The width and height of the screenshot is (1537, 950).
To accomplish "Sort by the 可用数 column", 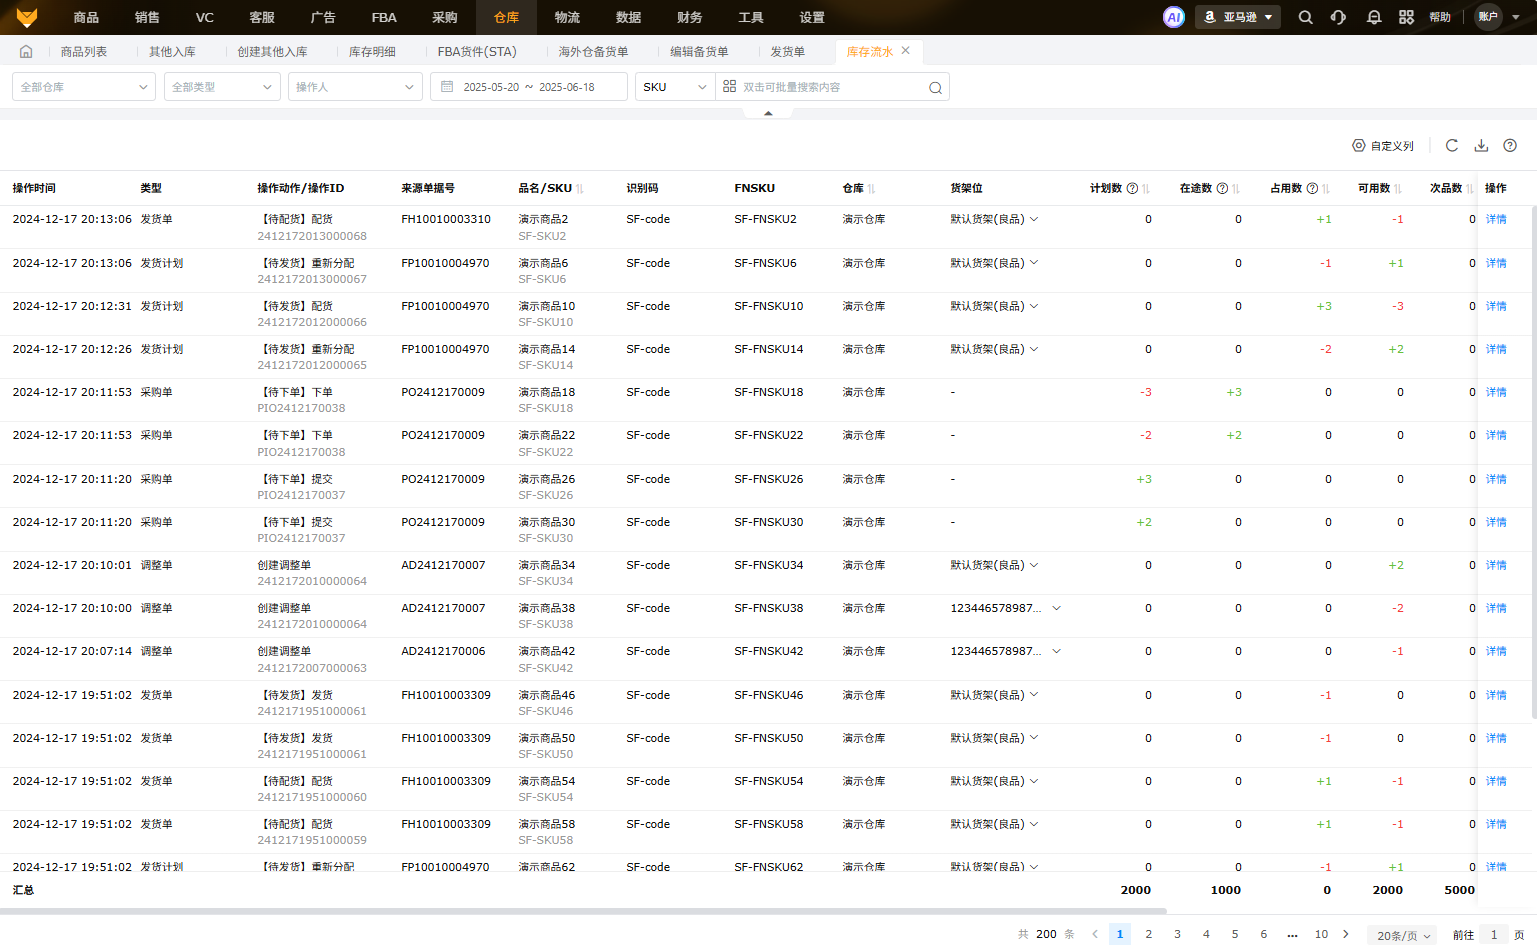I will 1397,189.
